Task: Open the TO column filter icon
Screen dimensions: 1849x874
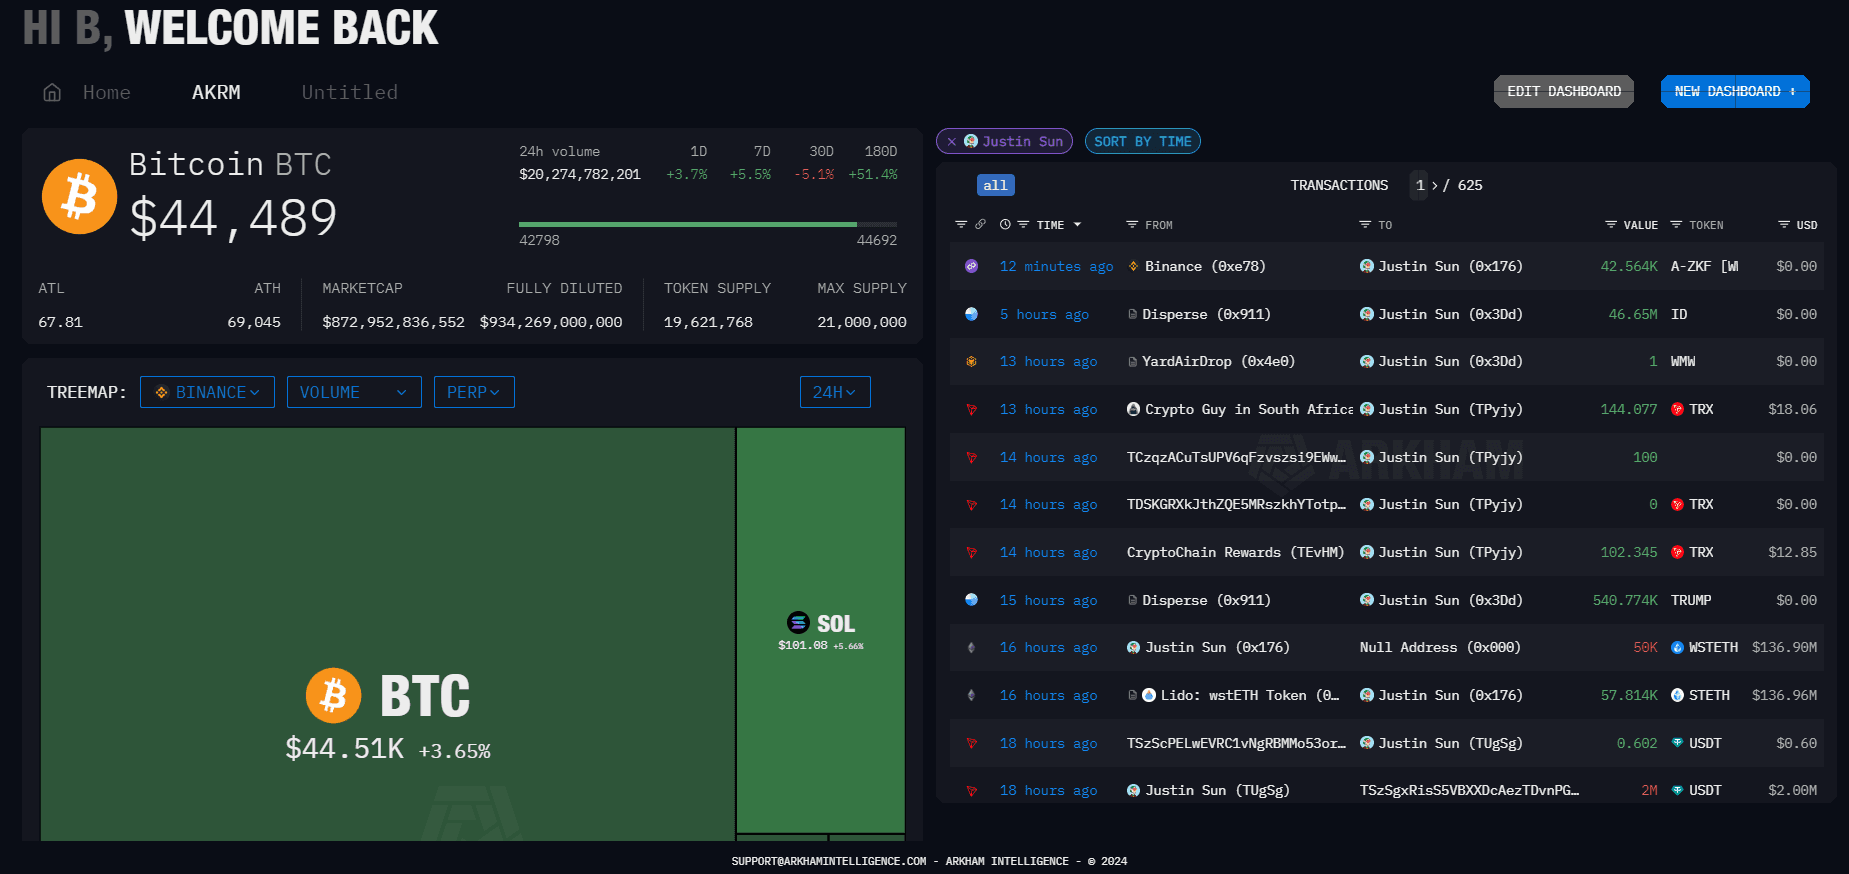Action: 1365,225
